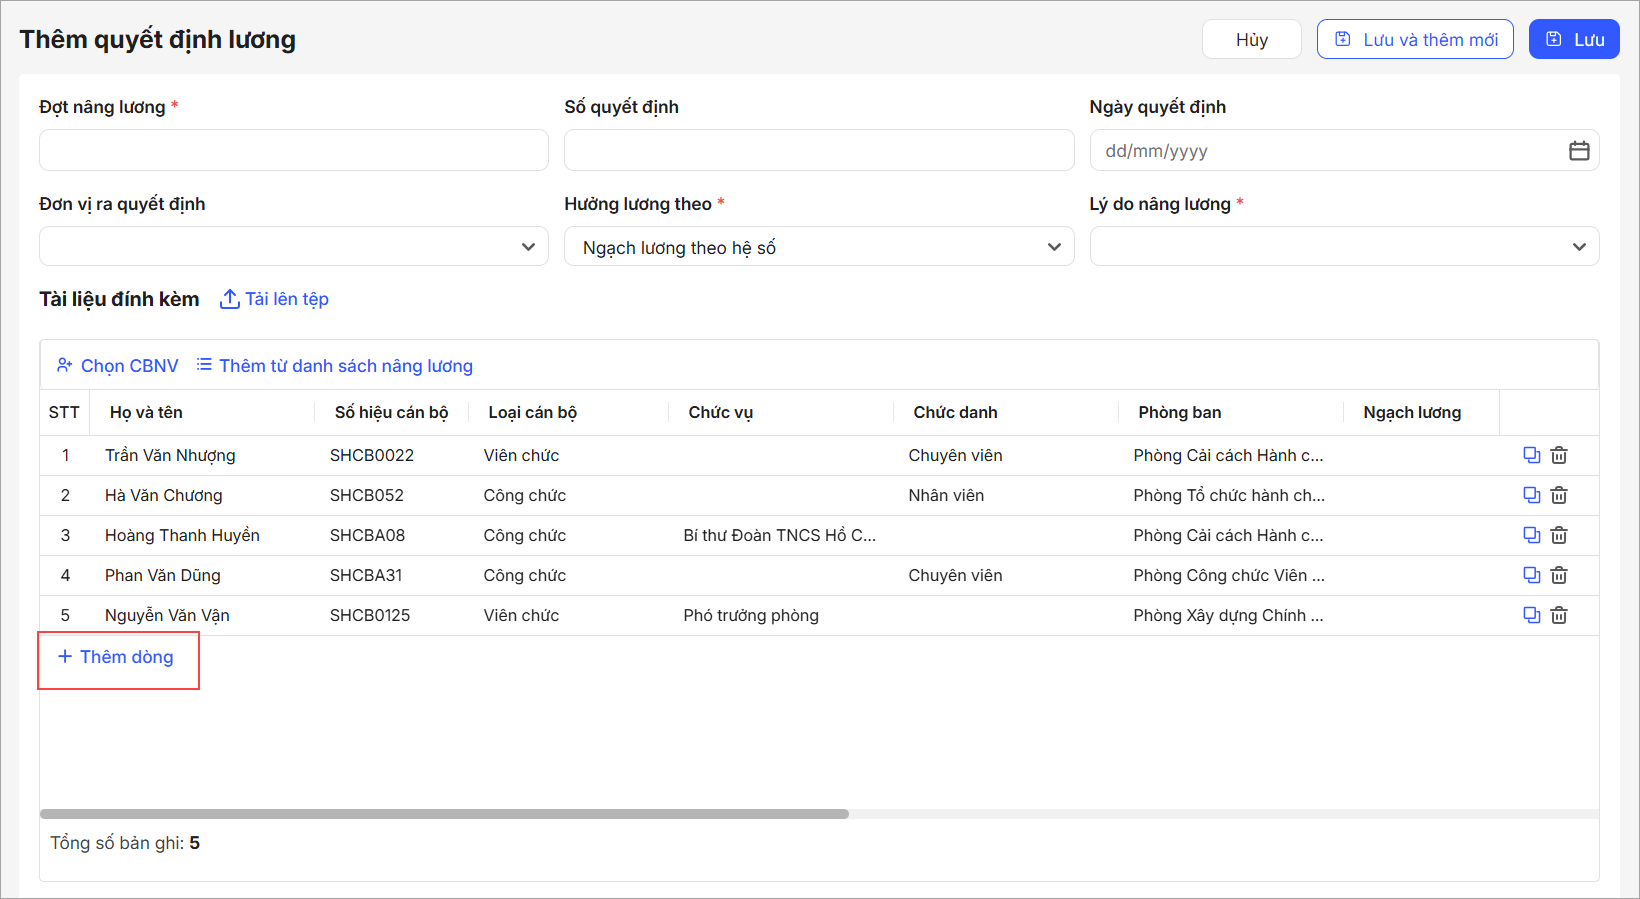Delete the Trần Văn Nhượng row
Screen dimensions: 1640x899
[x=1559, y=456]
